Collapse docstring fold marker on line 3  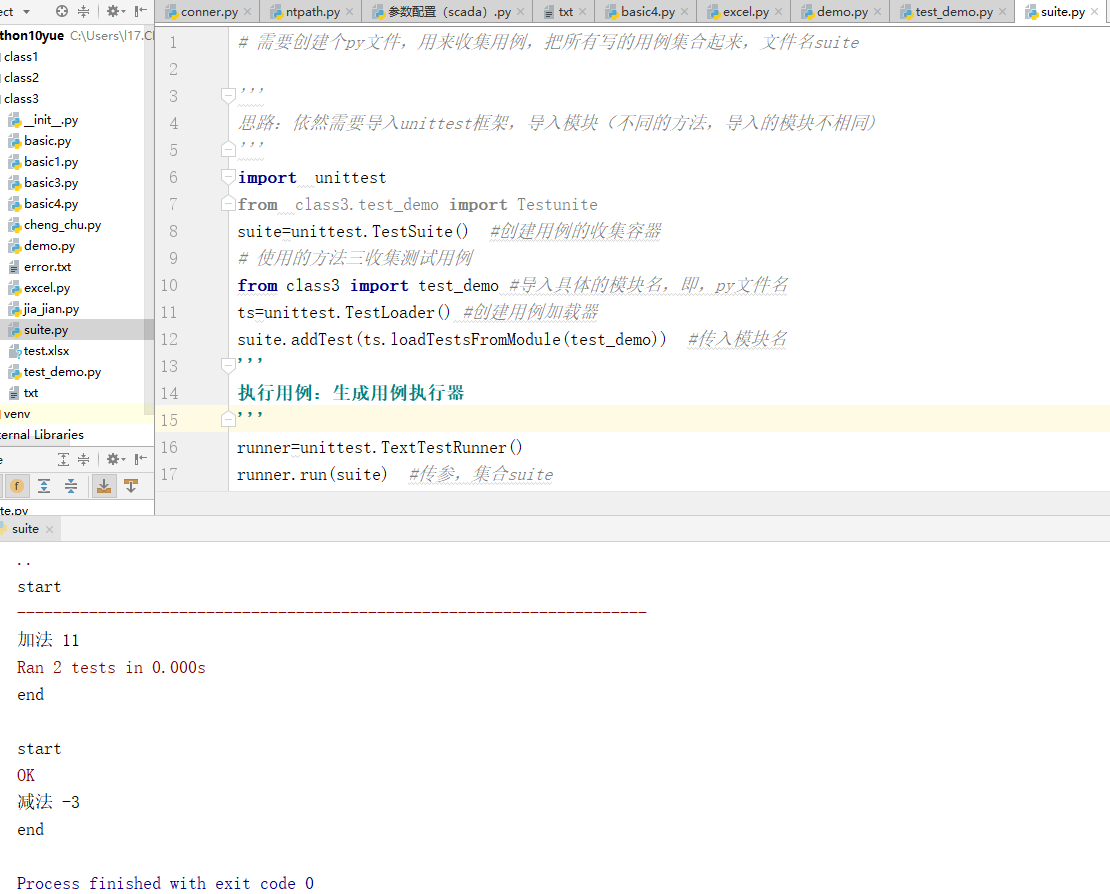click(x=228, y=95)
